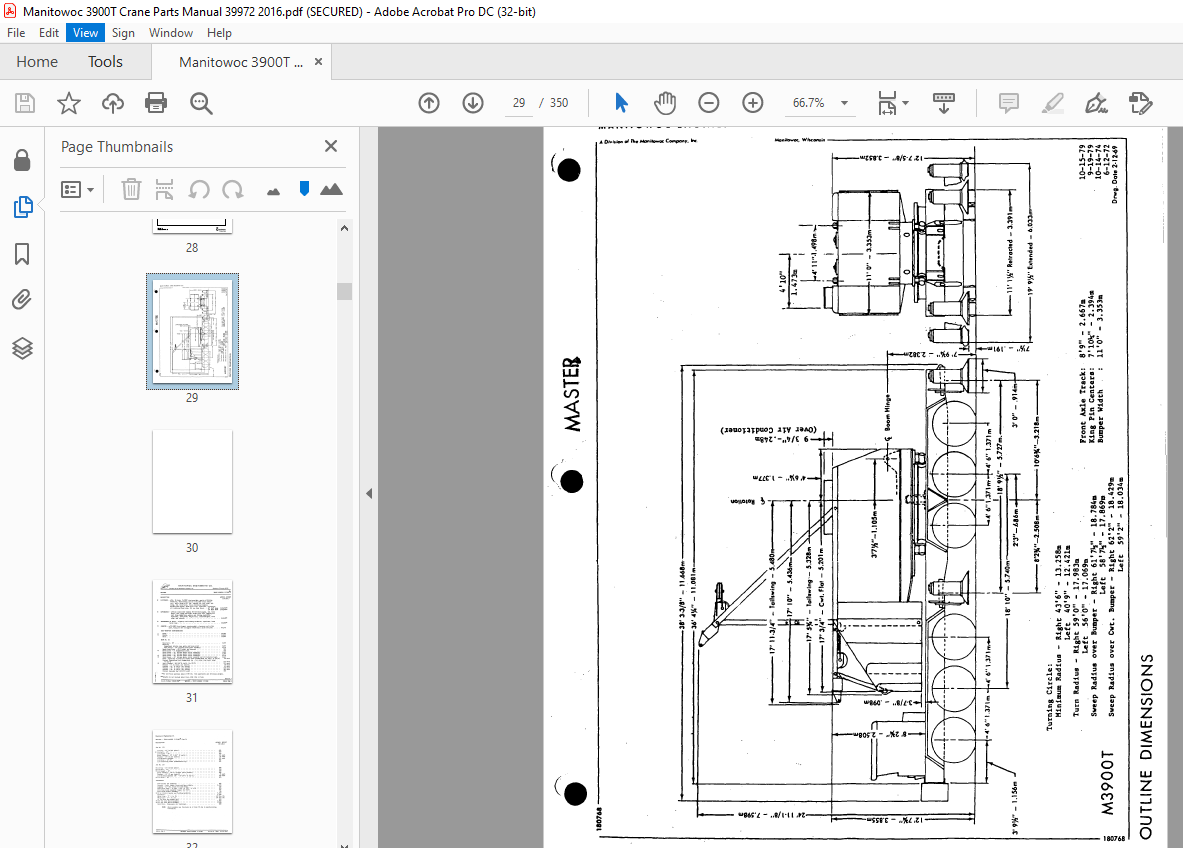1183x848 pixels.
Task: Upload file to cloud icon
Action: click(x=112, y=103)
